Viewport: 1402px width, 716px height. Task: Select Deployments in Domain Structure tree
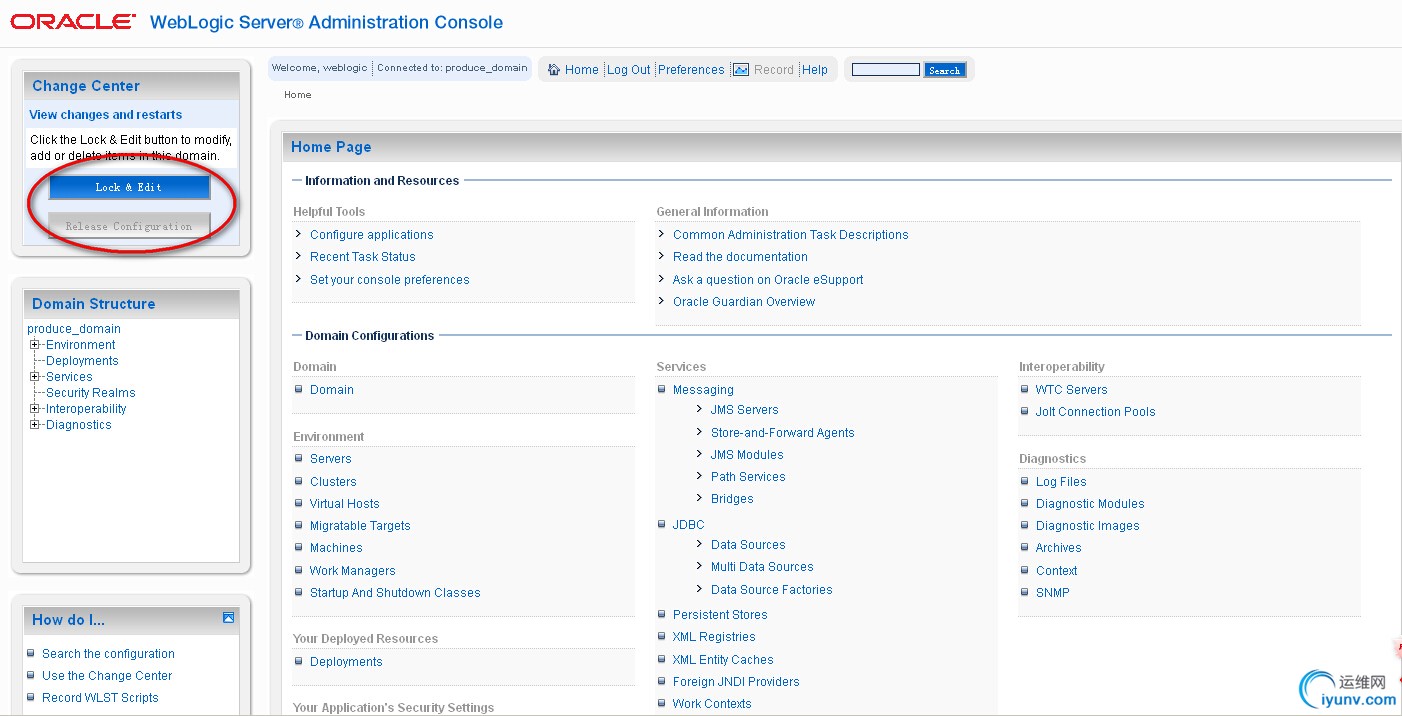(x=82, y=361)
